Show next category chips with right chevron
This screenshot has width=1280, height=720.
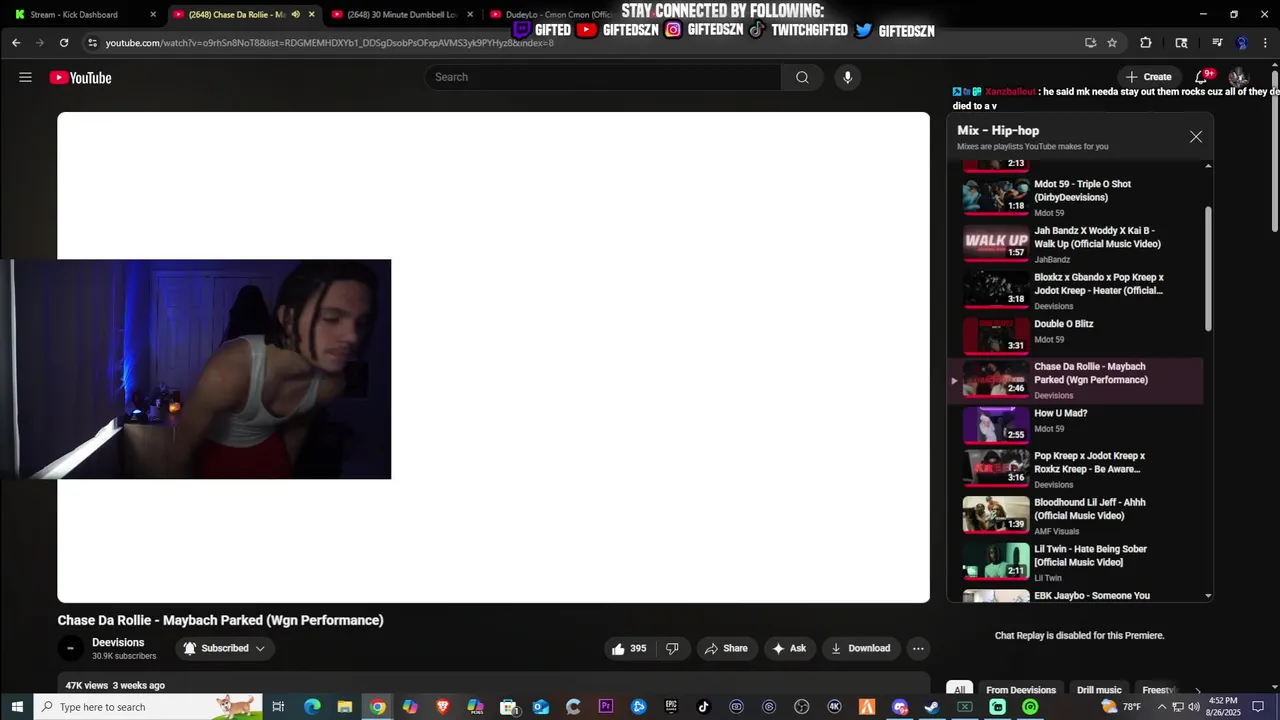click(x=1198, y=690)
